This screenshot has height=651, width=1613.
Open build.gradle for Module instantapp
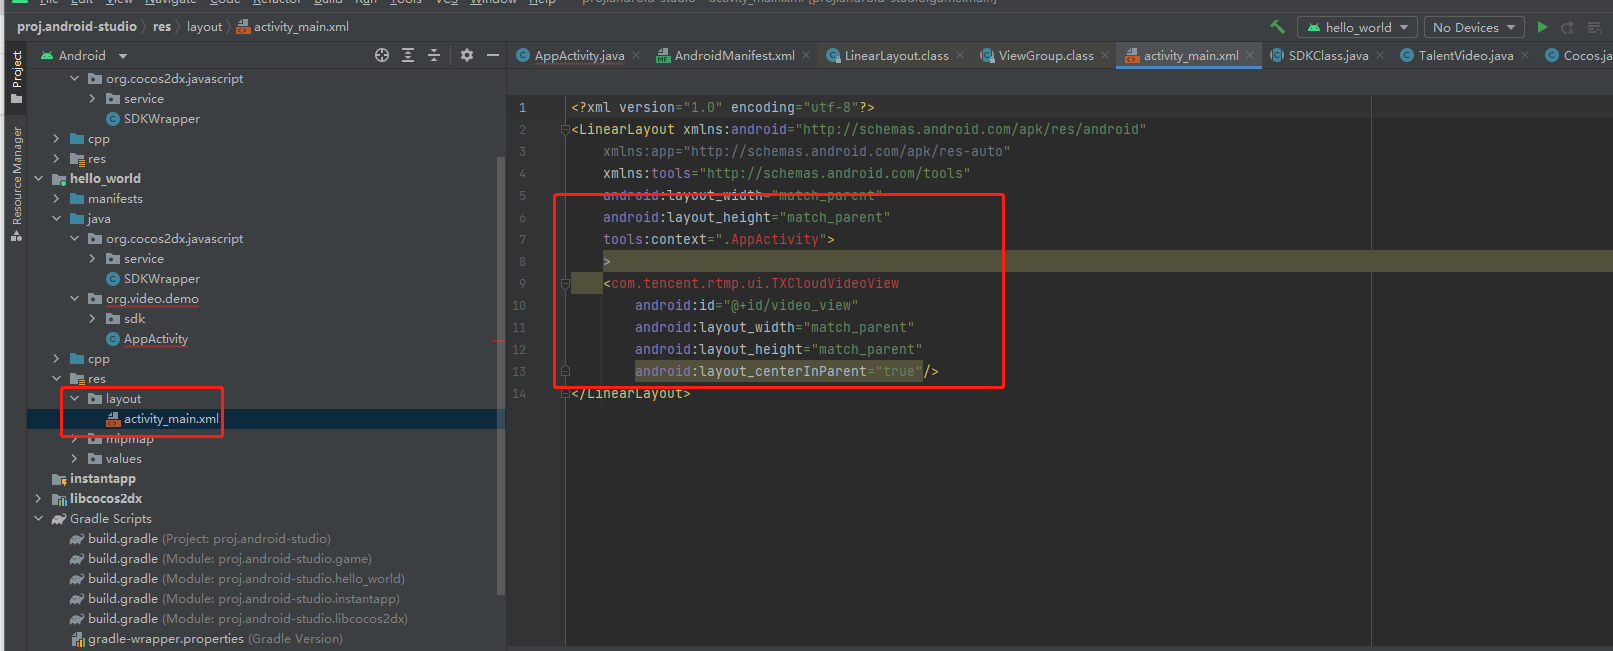244,599
